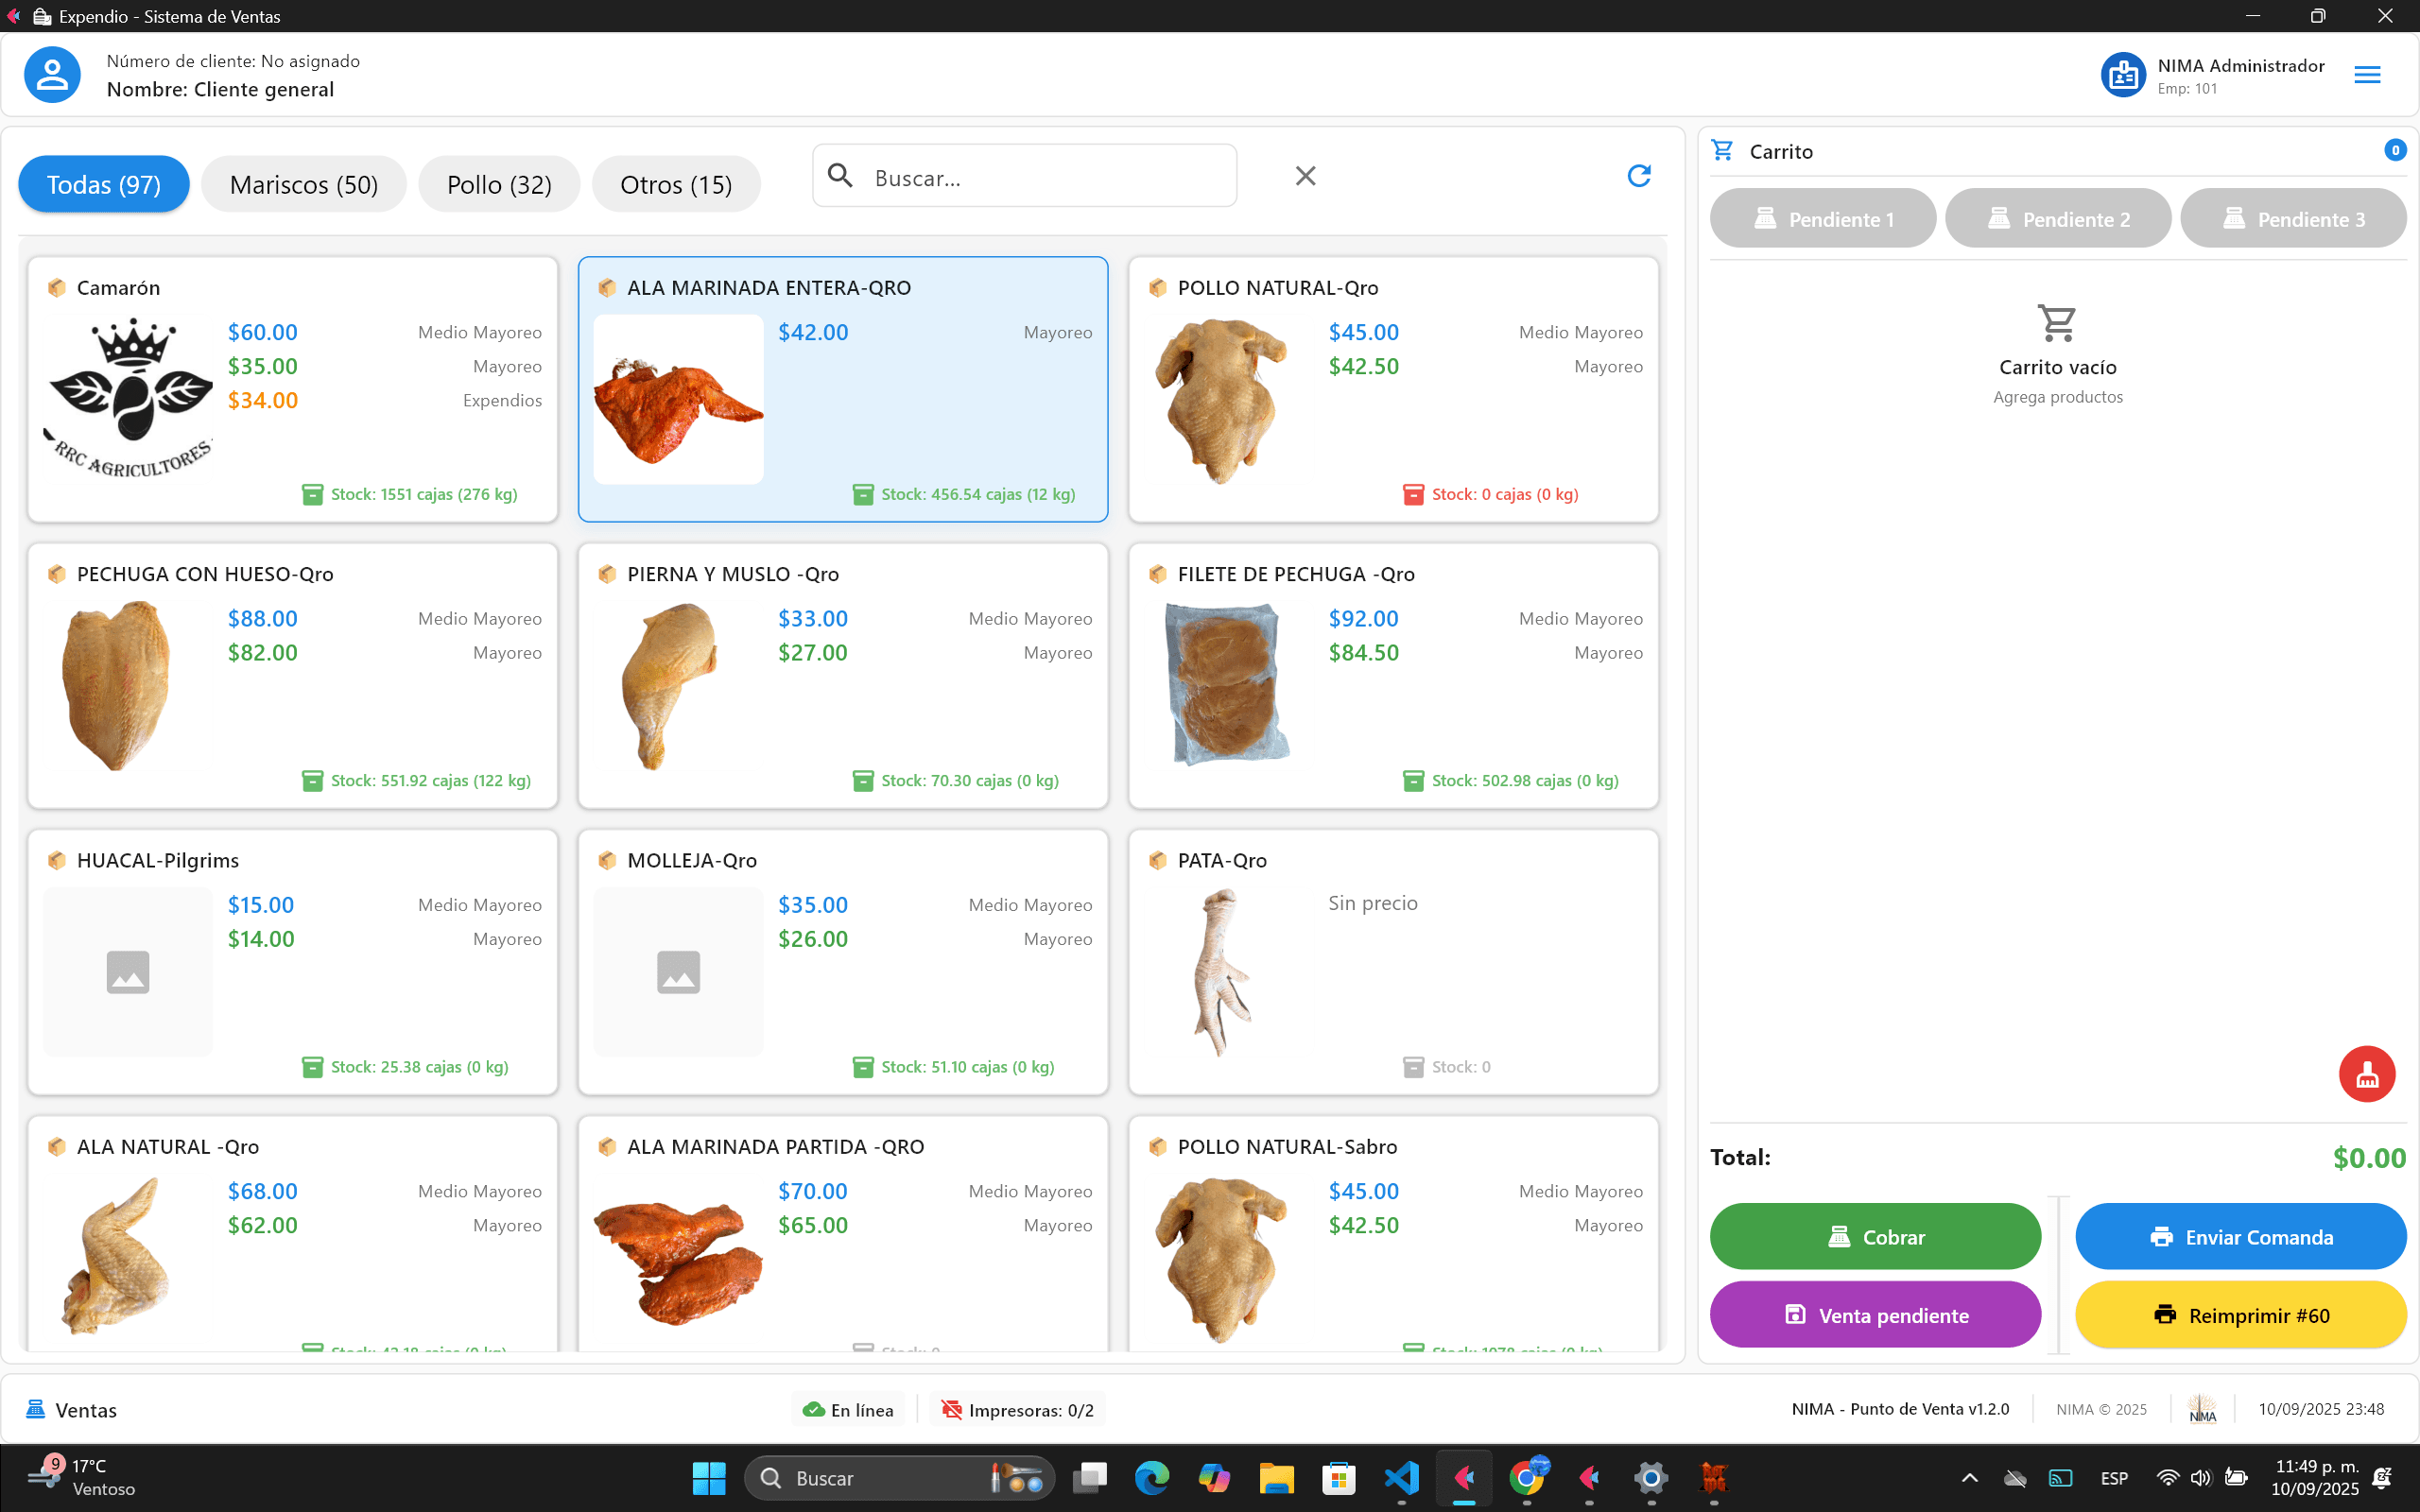Select the ALA MARINADA ENTERA-QRO product image
This screenshot has height=1512, width=2420.
(x=678, y=399)
